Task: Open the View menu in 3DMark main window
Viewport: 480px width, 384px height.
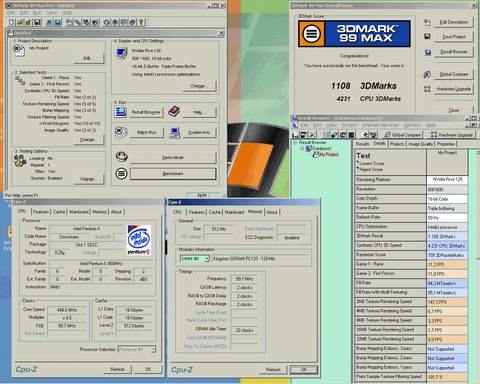Action: coord(52,13)
